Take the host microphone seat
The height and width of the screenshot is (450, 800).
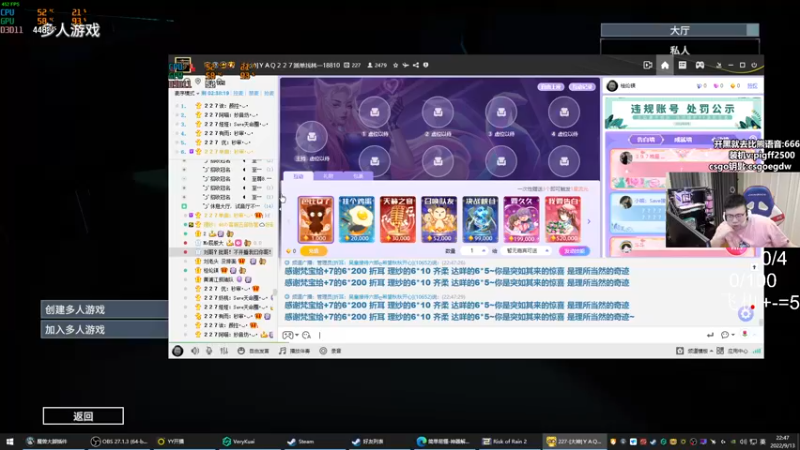(312, 137)
